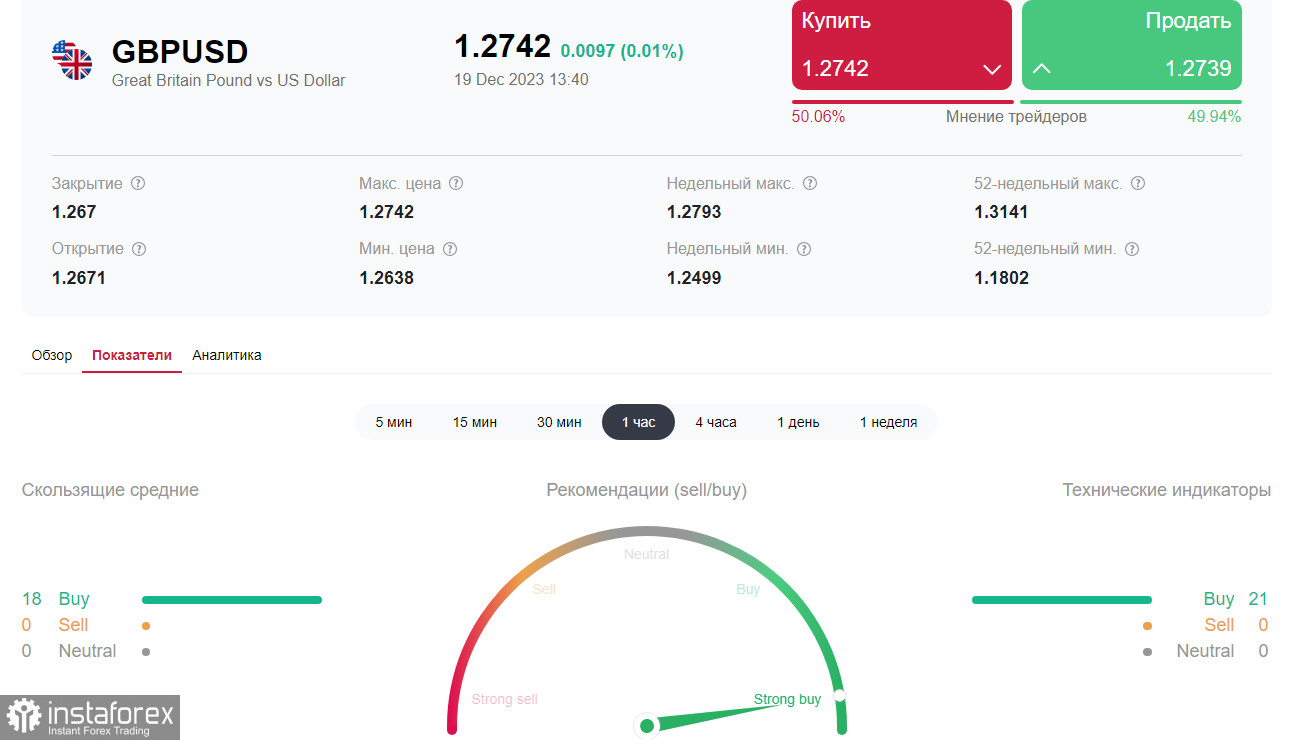Viewport: 1292px width, 740px height.
Task: Click the 52-недельный мин. value 1.1802
Action: coord(1001,278)
